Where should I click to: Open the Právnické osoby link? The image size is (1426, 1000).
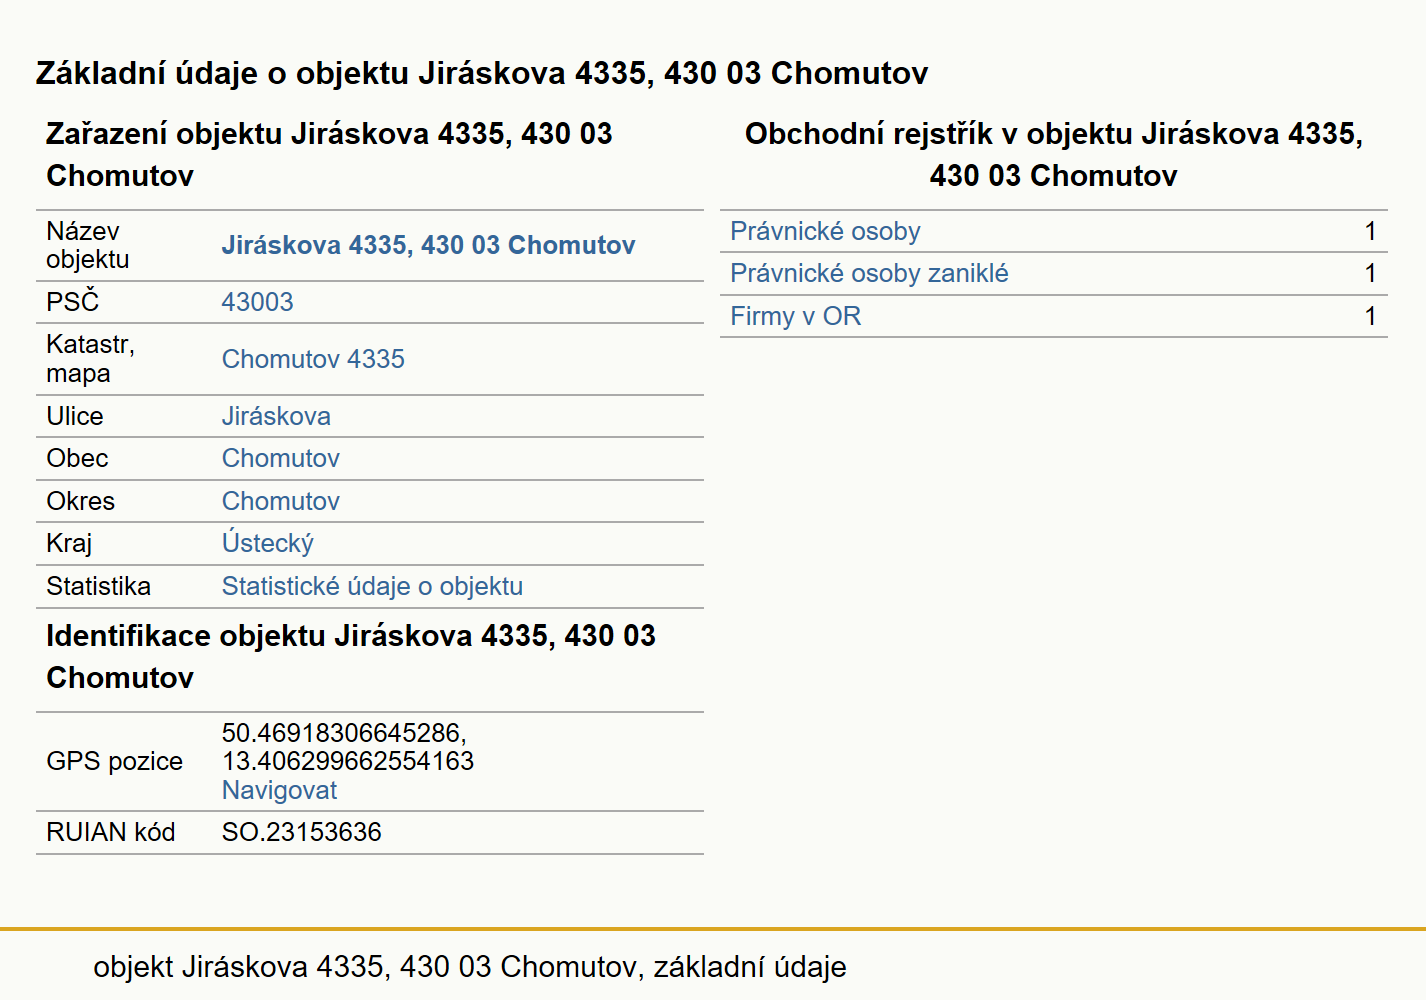click(825, 231)
